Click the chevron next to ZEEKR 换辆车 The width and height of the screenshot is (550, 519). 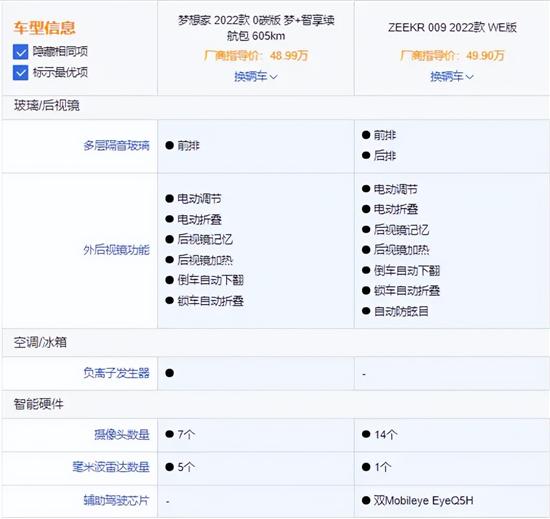pos(469,77)
